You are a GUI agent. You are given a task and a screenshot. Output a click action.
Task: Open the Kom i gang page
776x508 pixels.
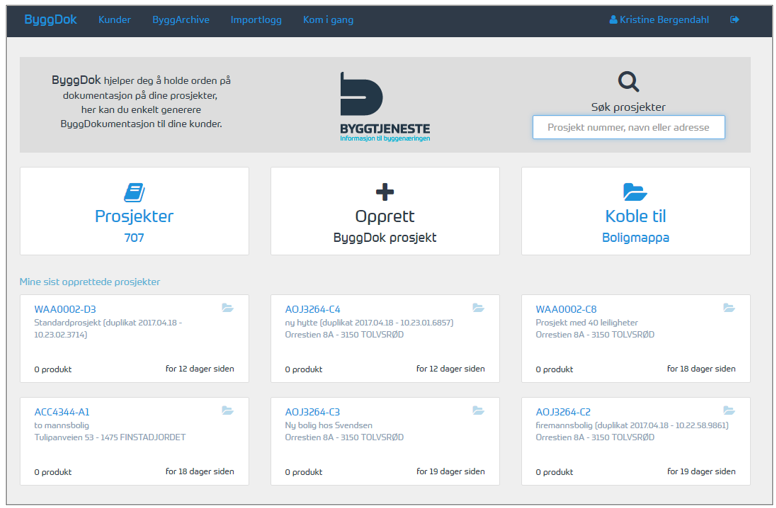click(x=328, y=20)
